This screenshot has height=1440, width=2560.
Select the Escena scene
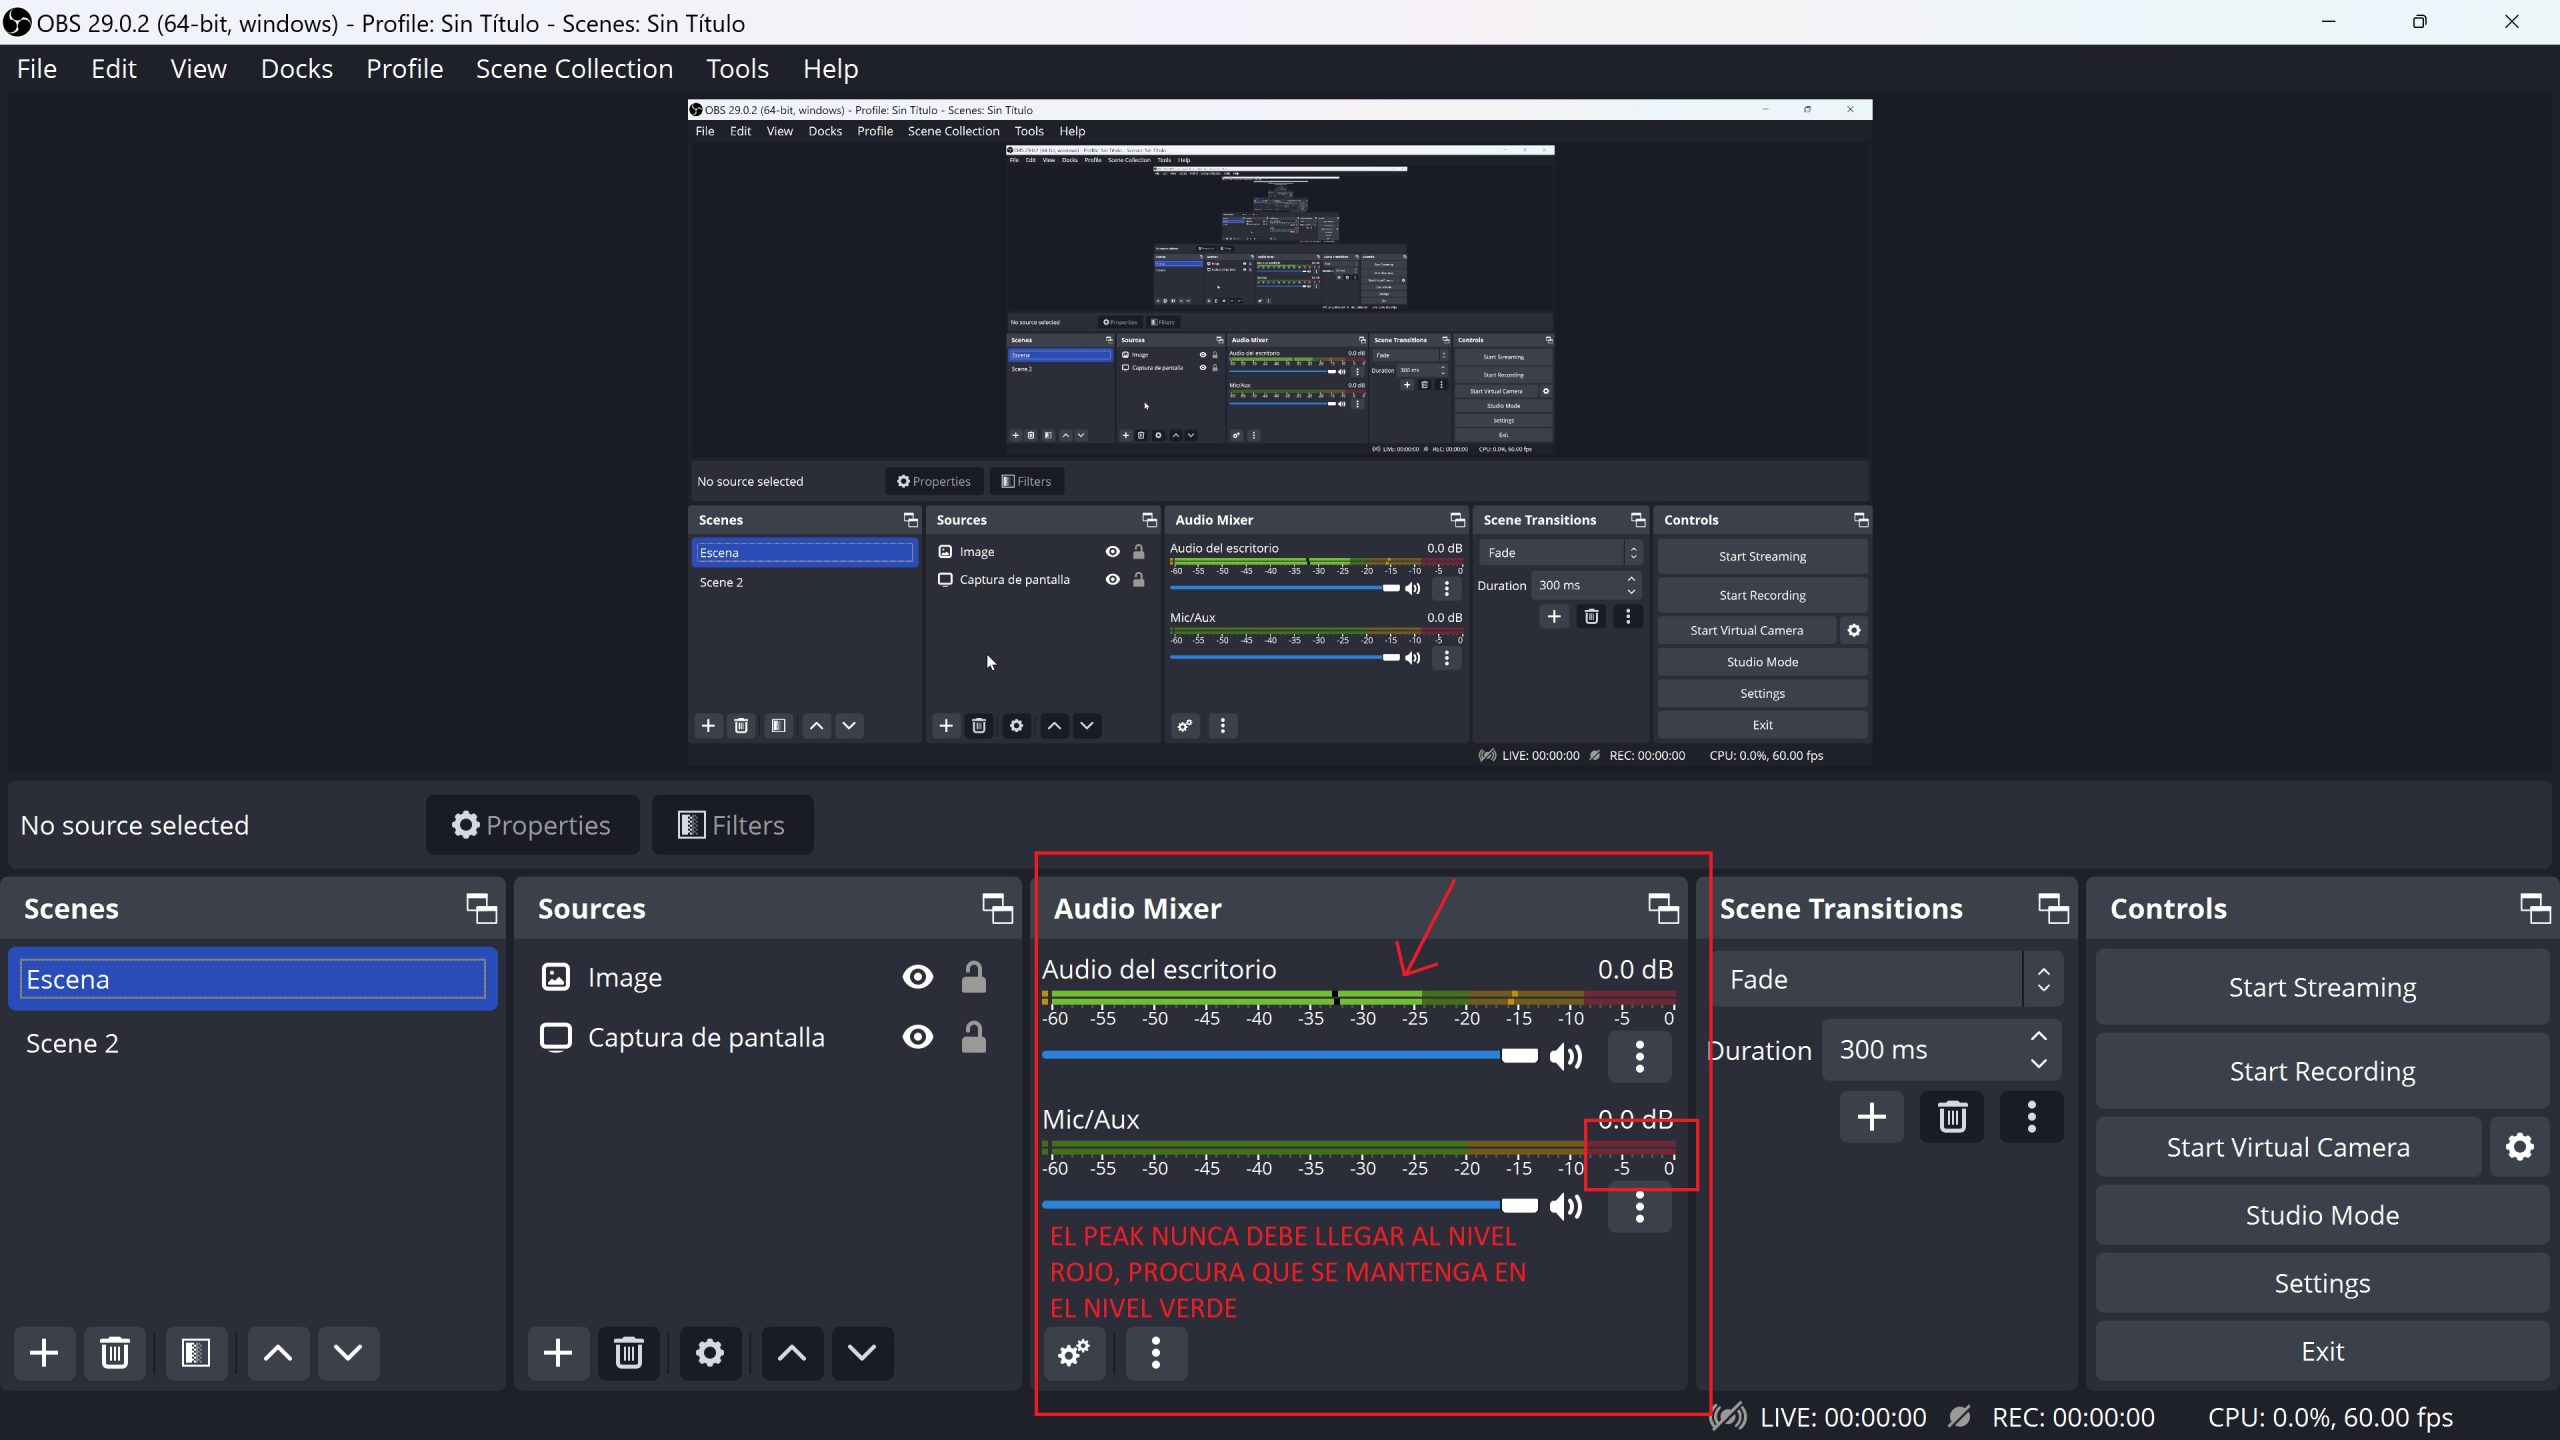click(x=253, y=979)
